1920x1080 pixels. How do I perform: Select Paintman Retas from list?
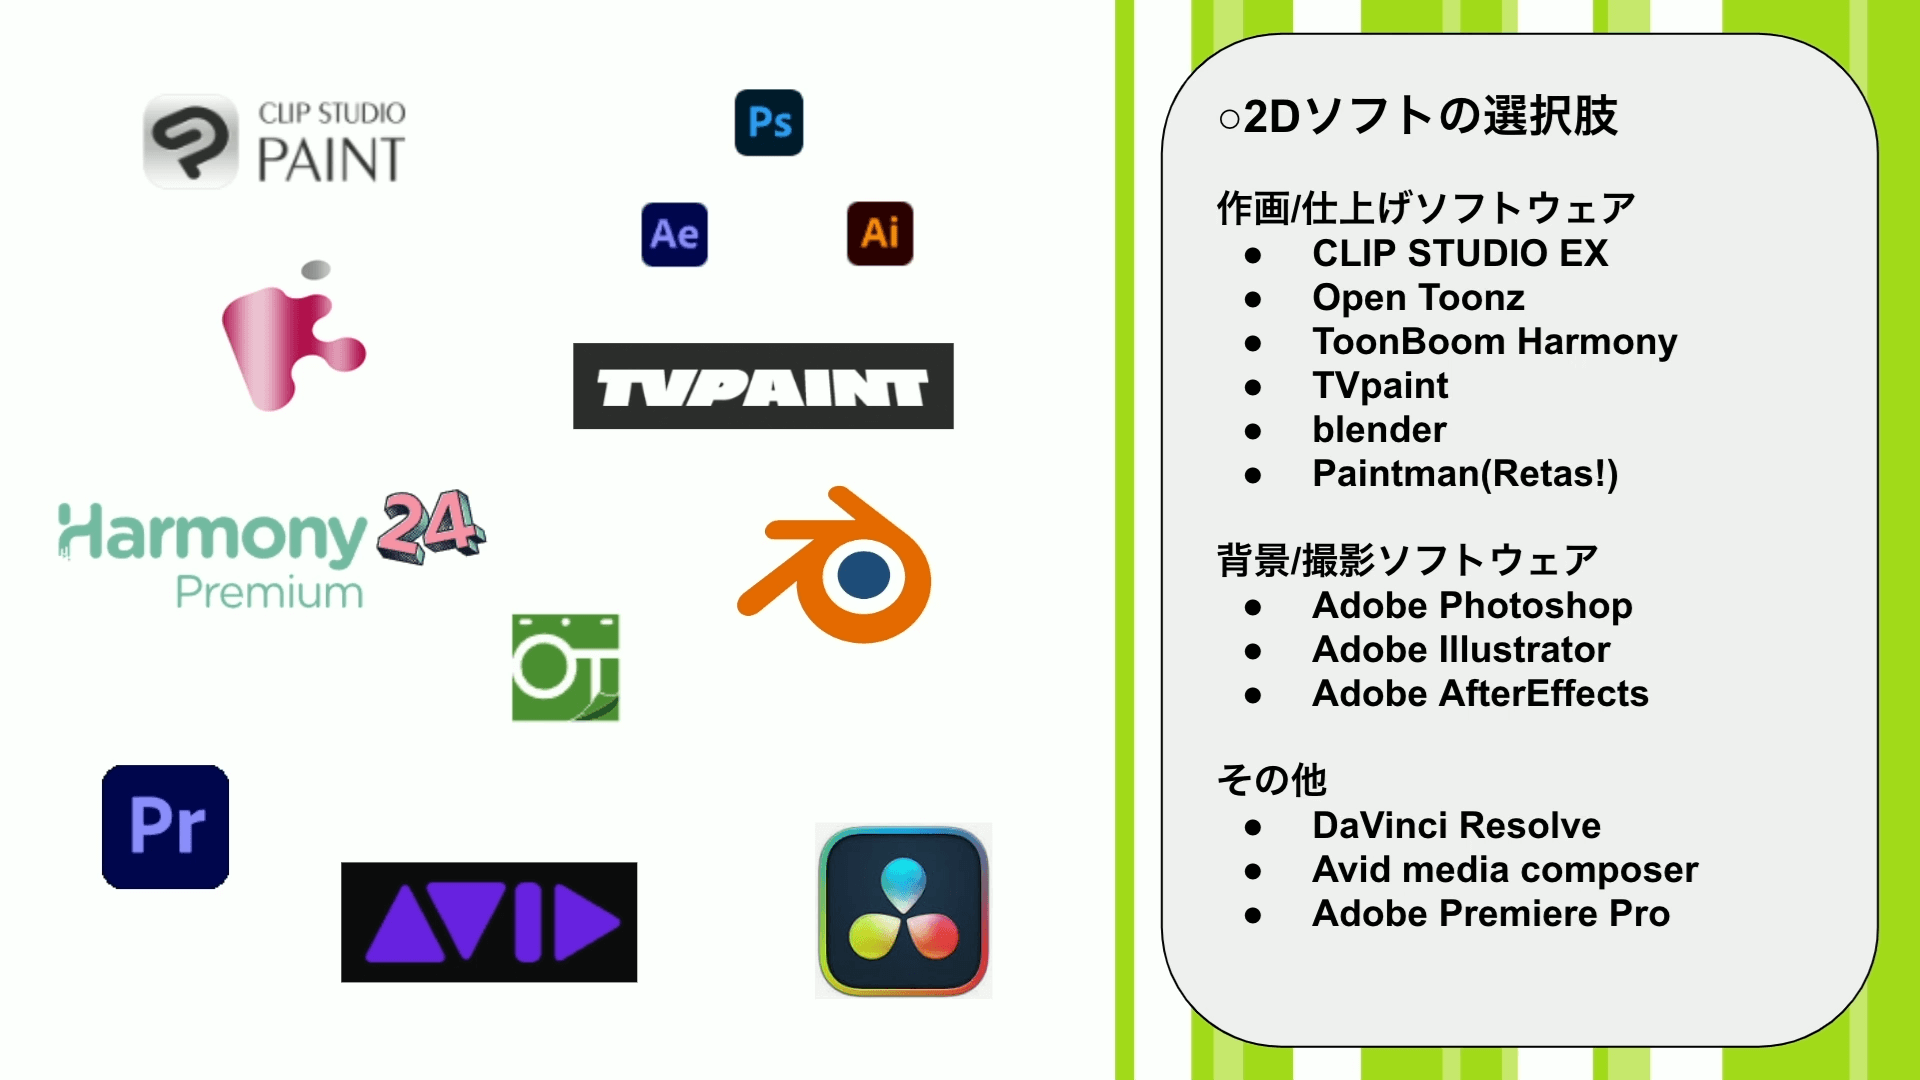[1465, 473]
